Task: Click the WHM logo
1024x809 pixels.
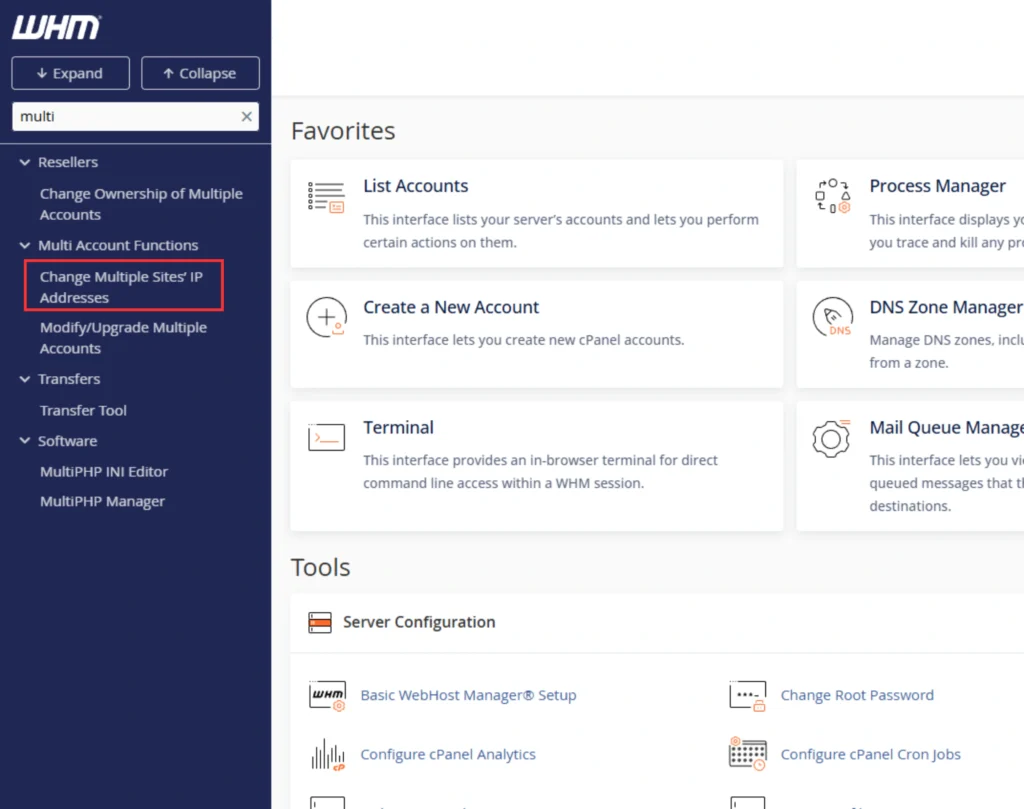Action: (x=56, y=27)
